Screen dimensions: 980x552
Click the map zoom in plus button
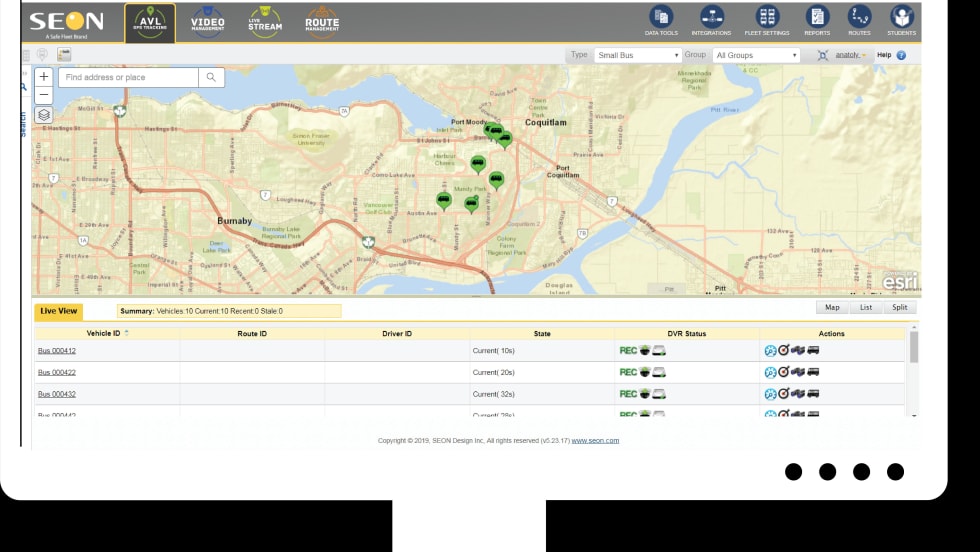coord(44,77)
